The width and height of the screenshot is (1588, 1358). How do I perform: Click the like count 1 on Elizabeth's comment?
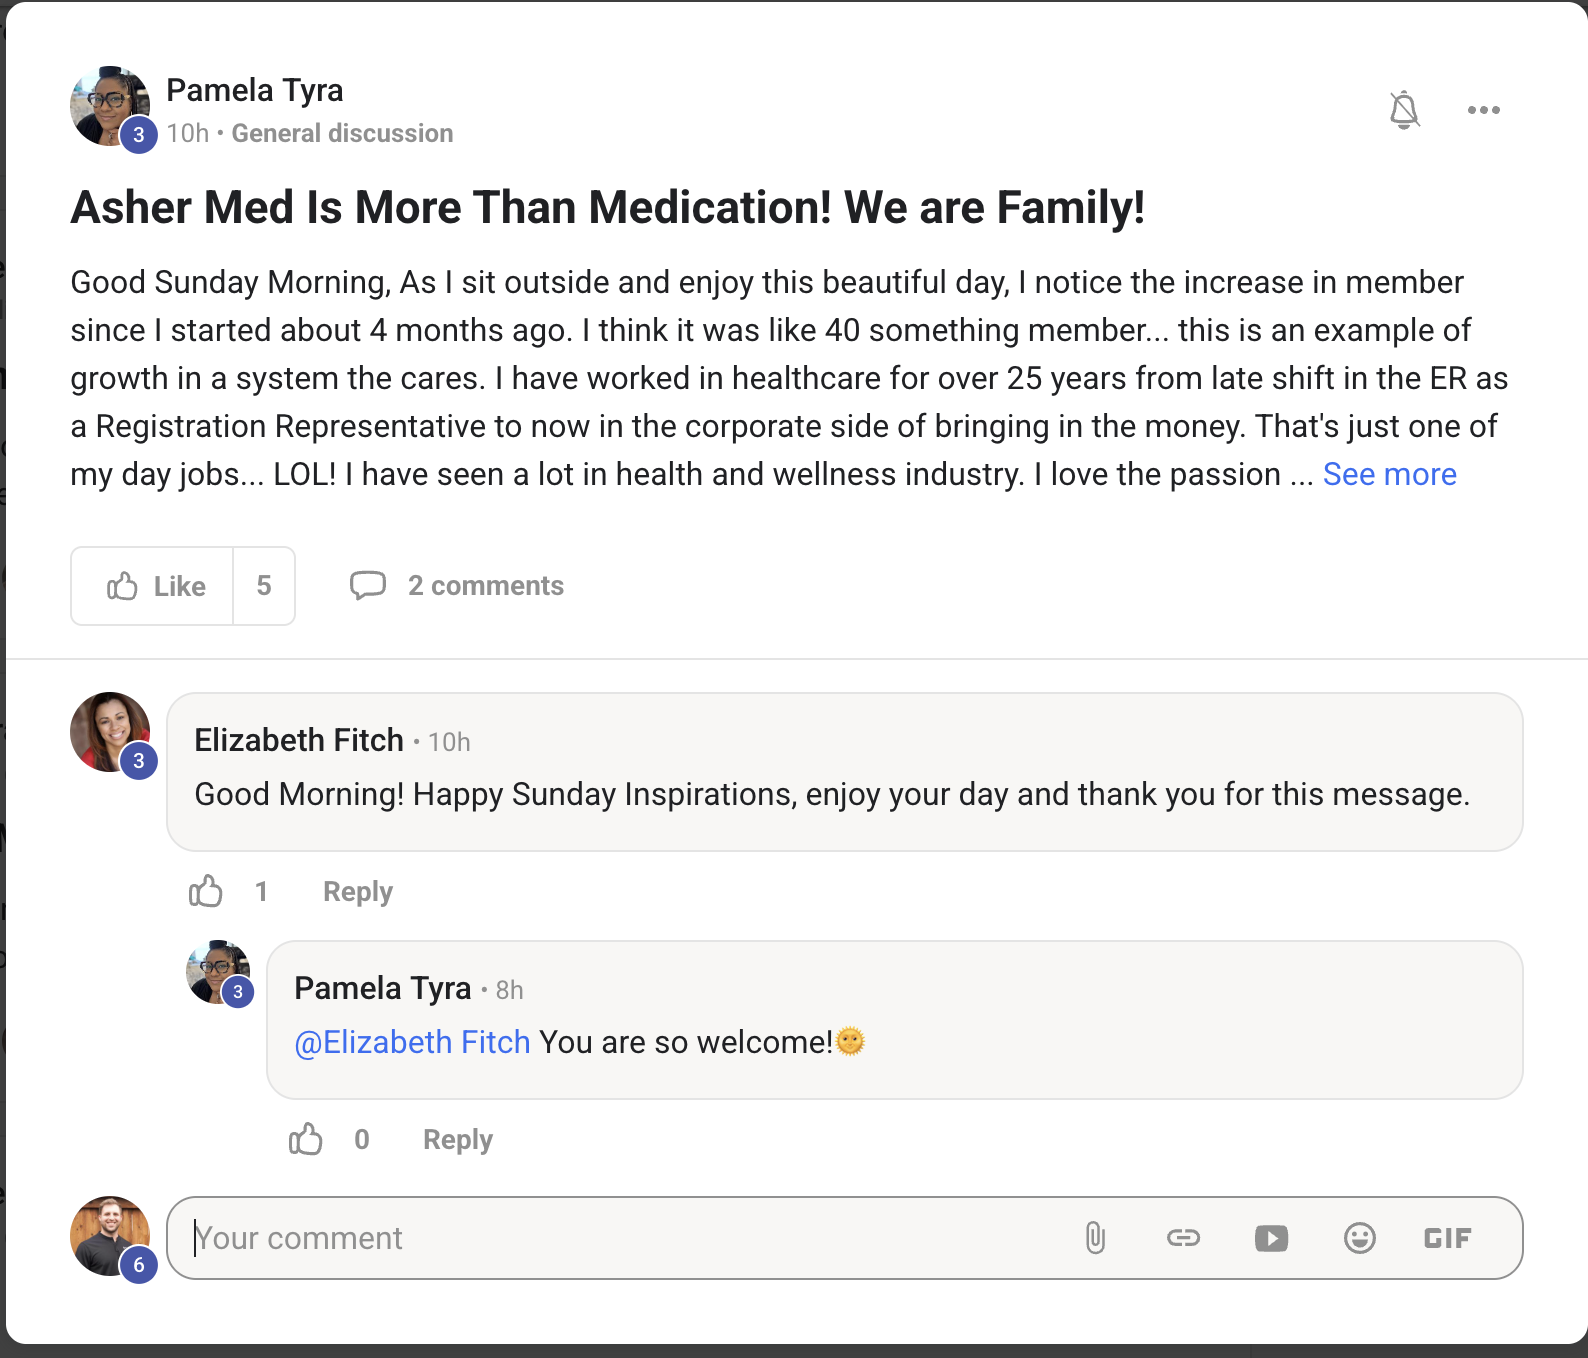(261, 891)
